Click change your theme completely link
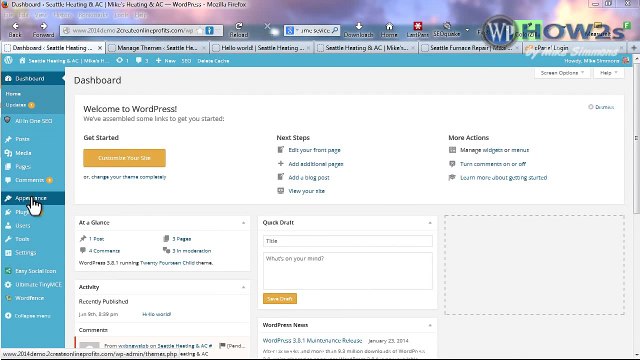640x360 pixels. pos(129,177)
